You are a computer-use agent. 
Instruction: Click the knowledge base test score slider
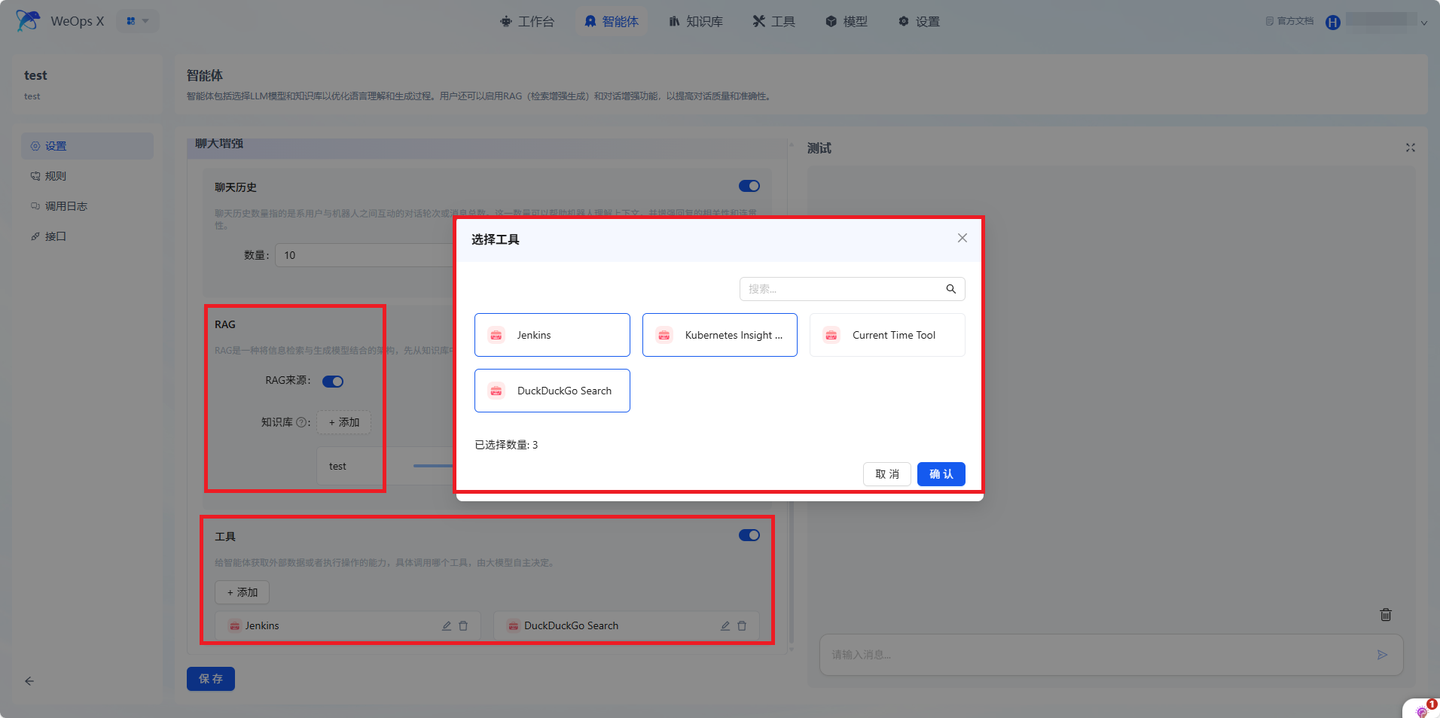(x=433, y=466)
